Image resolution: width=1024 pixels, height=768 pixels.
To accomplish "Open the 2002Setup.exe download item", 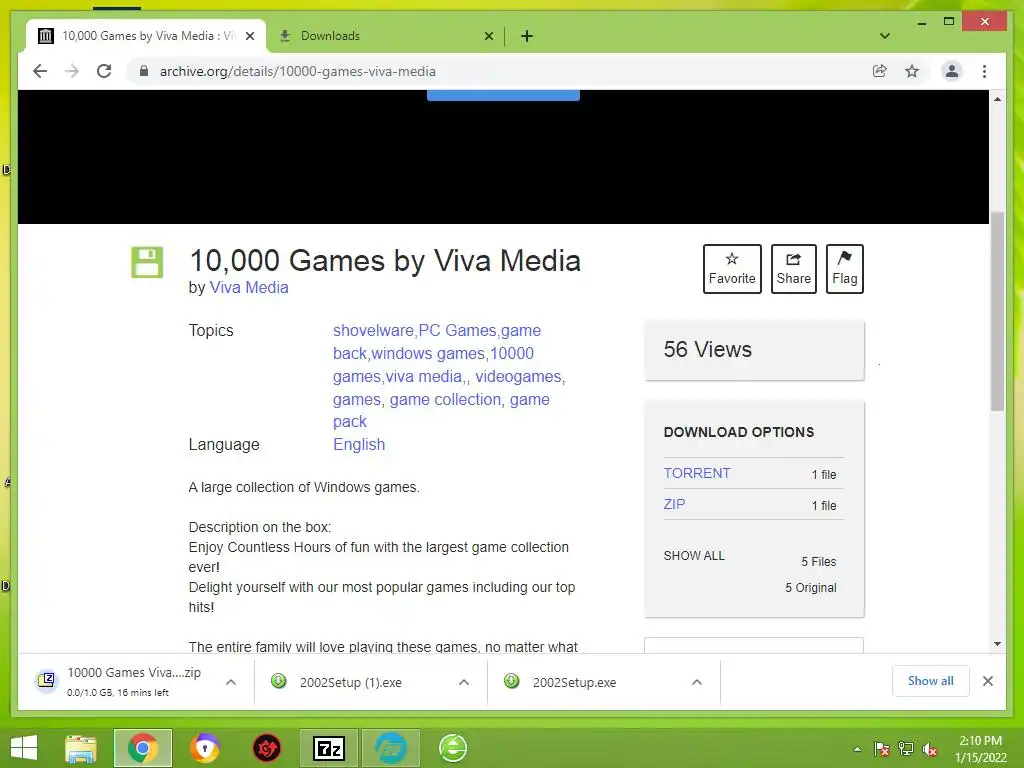I will coord(574,682).
